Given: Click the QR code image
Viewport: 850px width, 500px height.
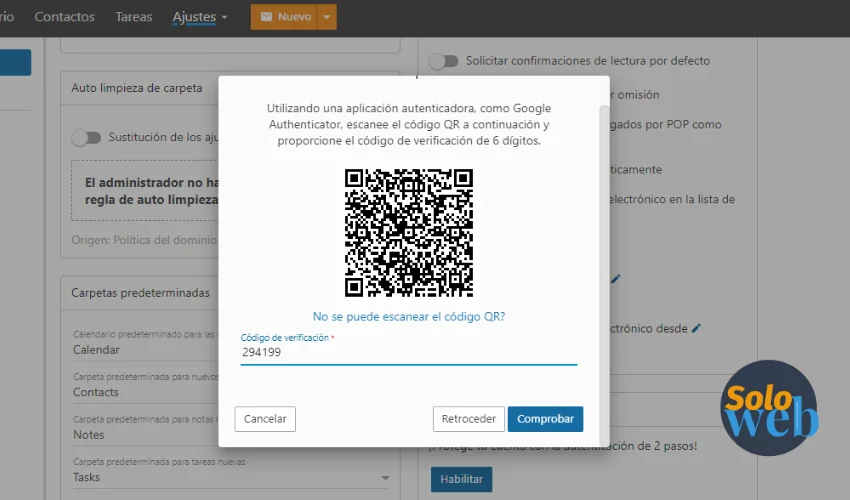Looking at the screenshot, I should point(409,233).
